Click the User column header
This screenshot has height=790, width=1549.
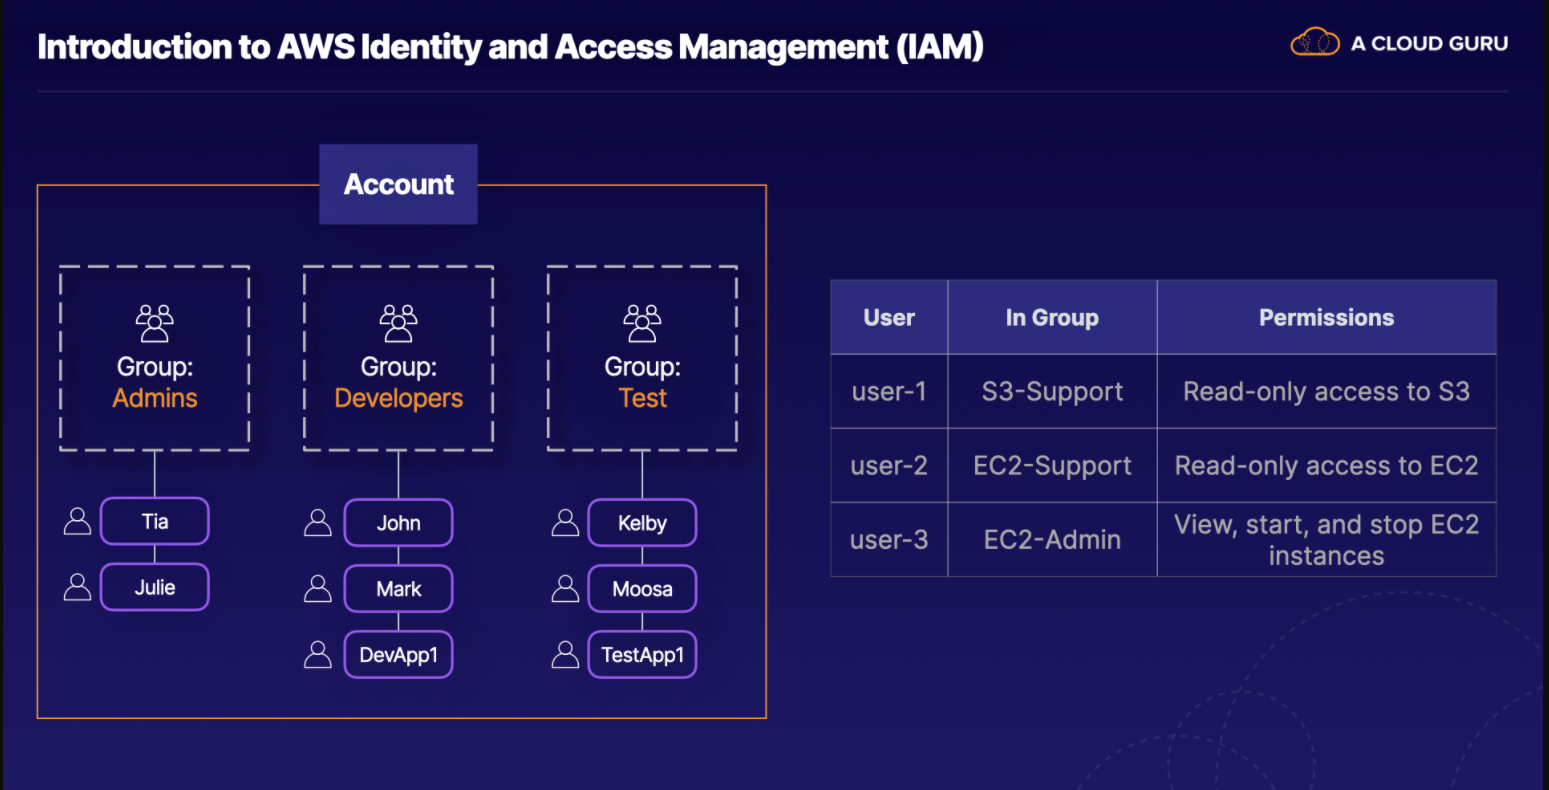889,317
